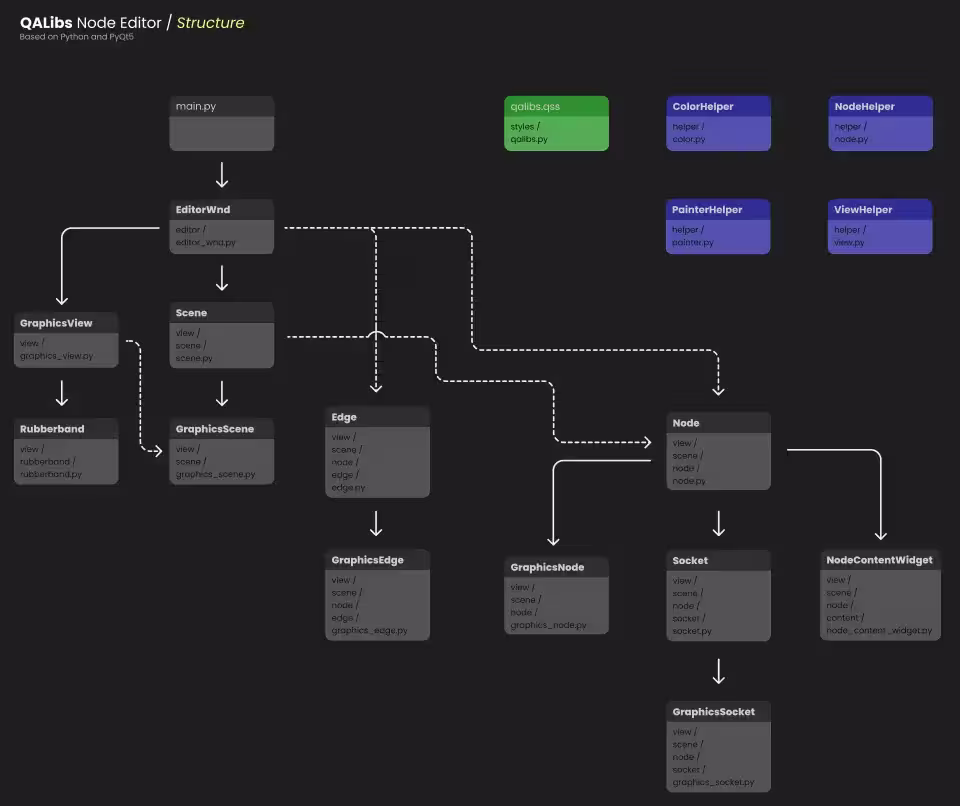Click the 'graphics_scene.py' file name
The image size is (960, 806).
click(216, 474)
